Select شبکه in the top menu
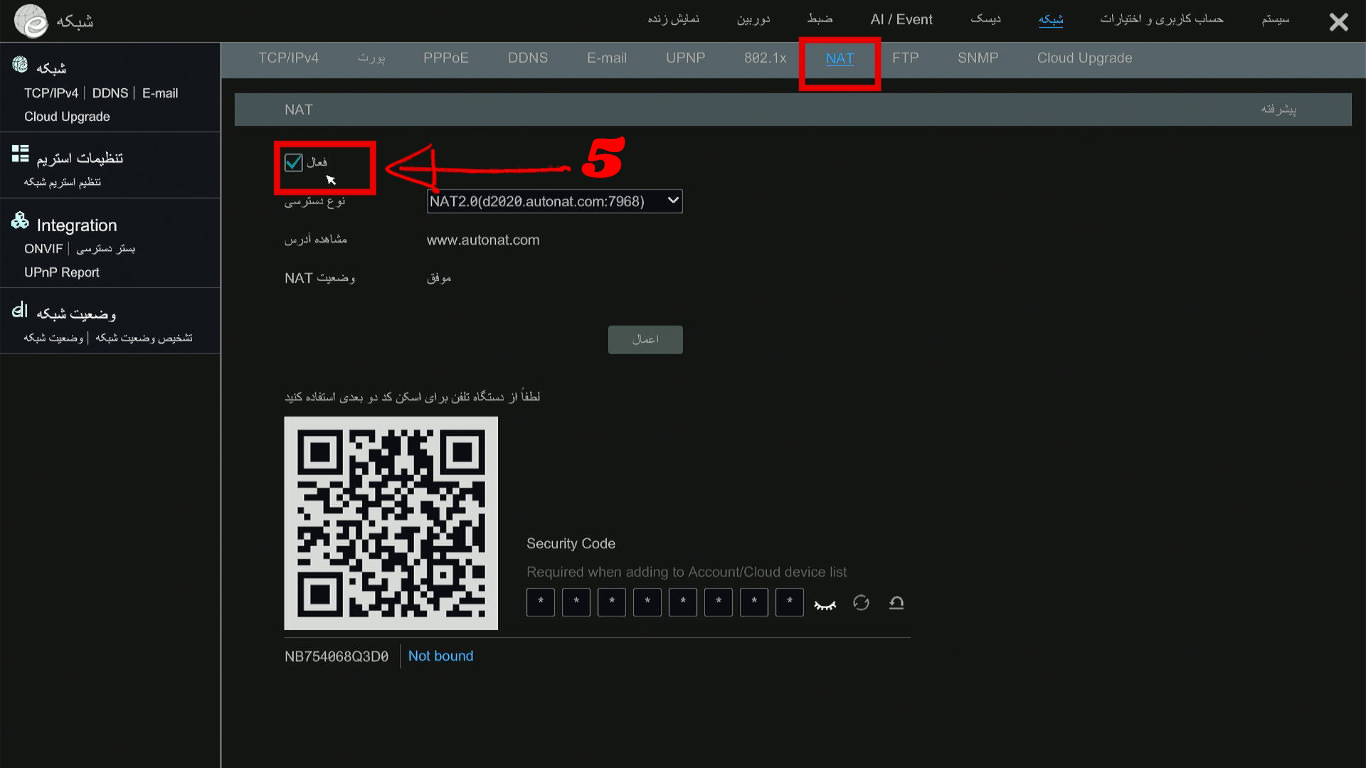This screenshot has height=768, width=1366. pos(1051,19)
